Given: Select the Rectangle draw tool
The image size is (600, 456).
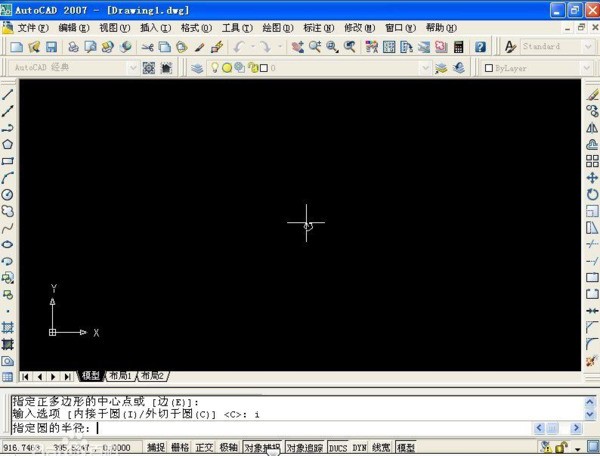Looking at the screenshot, I should click(8, 161).
